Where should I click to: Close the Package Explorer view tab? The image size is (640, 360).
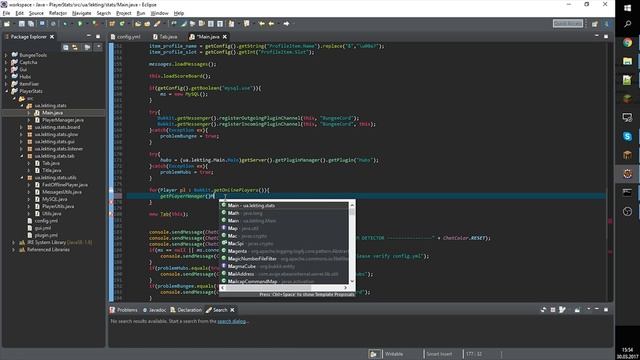tap(52, 37)
